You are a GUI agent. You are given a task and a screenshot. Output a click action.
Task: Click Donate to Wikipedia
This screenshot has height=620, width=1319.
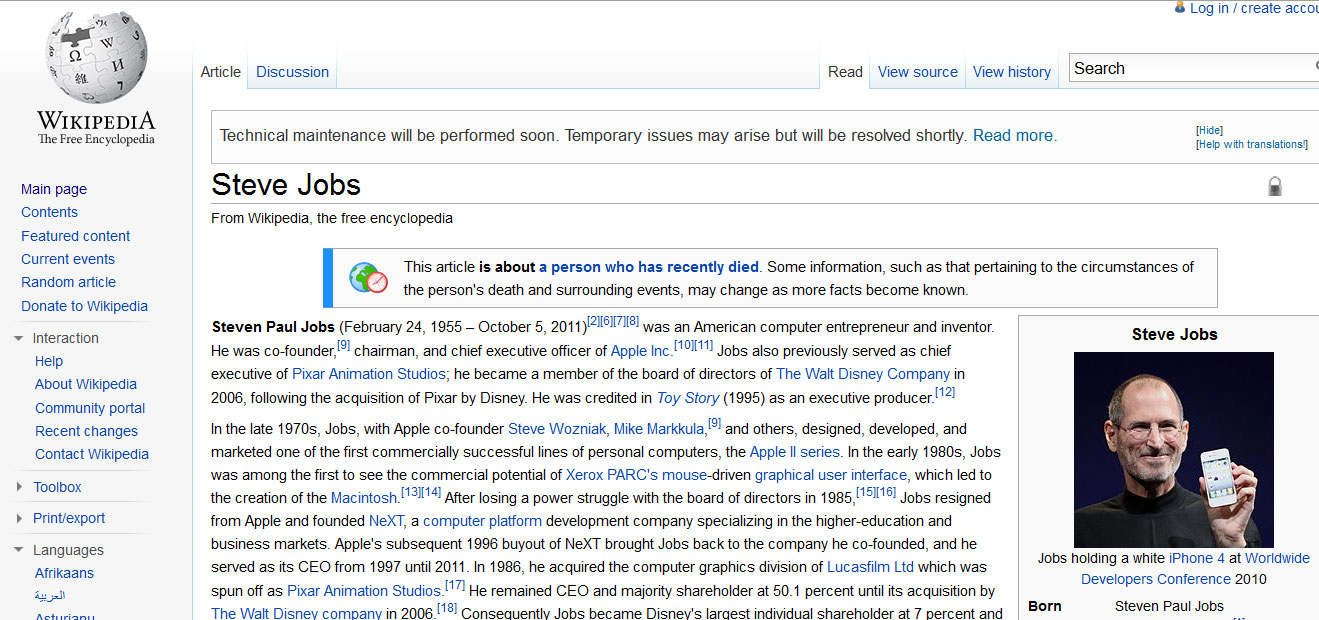point(84,306)
